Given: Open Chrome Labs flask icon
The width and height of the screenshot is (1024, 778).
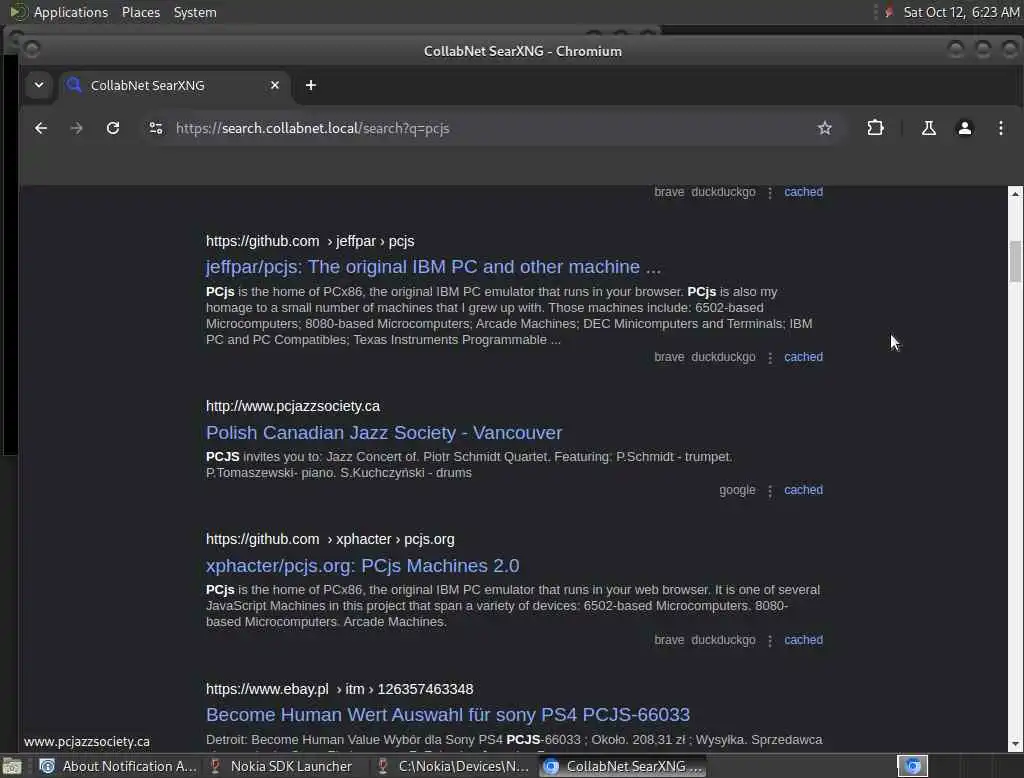Looking at the screenshot, I should 928,128.
